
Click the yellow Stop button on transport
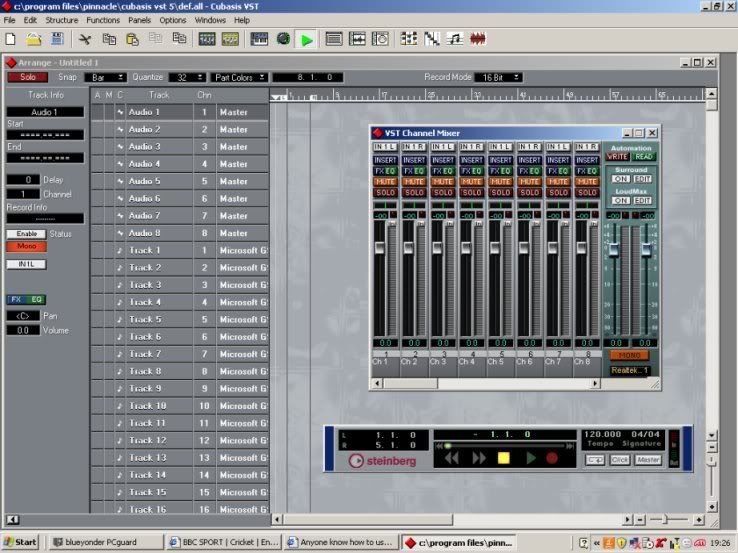pyautogui.click(x=504, y=458)
